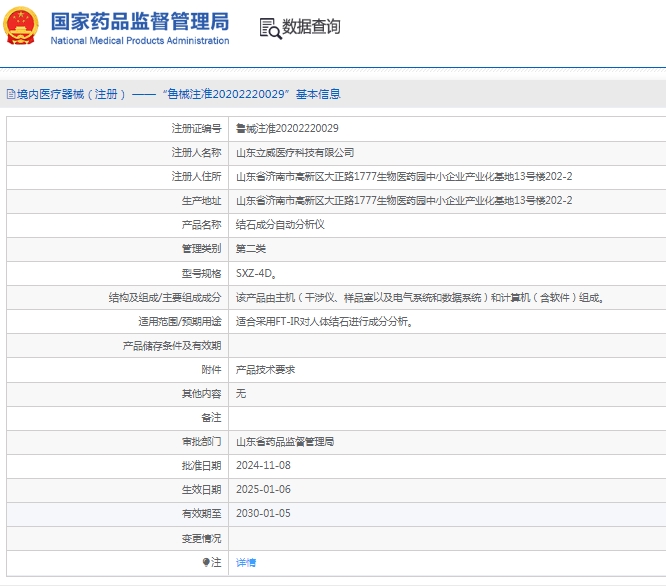Click the 产品技术要求 attachment entry
This screenshot has height=586, width=666.
point(265,369)
